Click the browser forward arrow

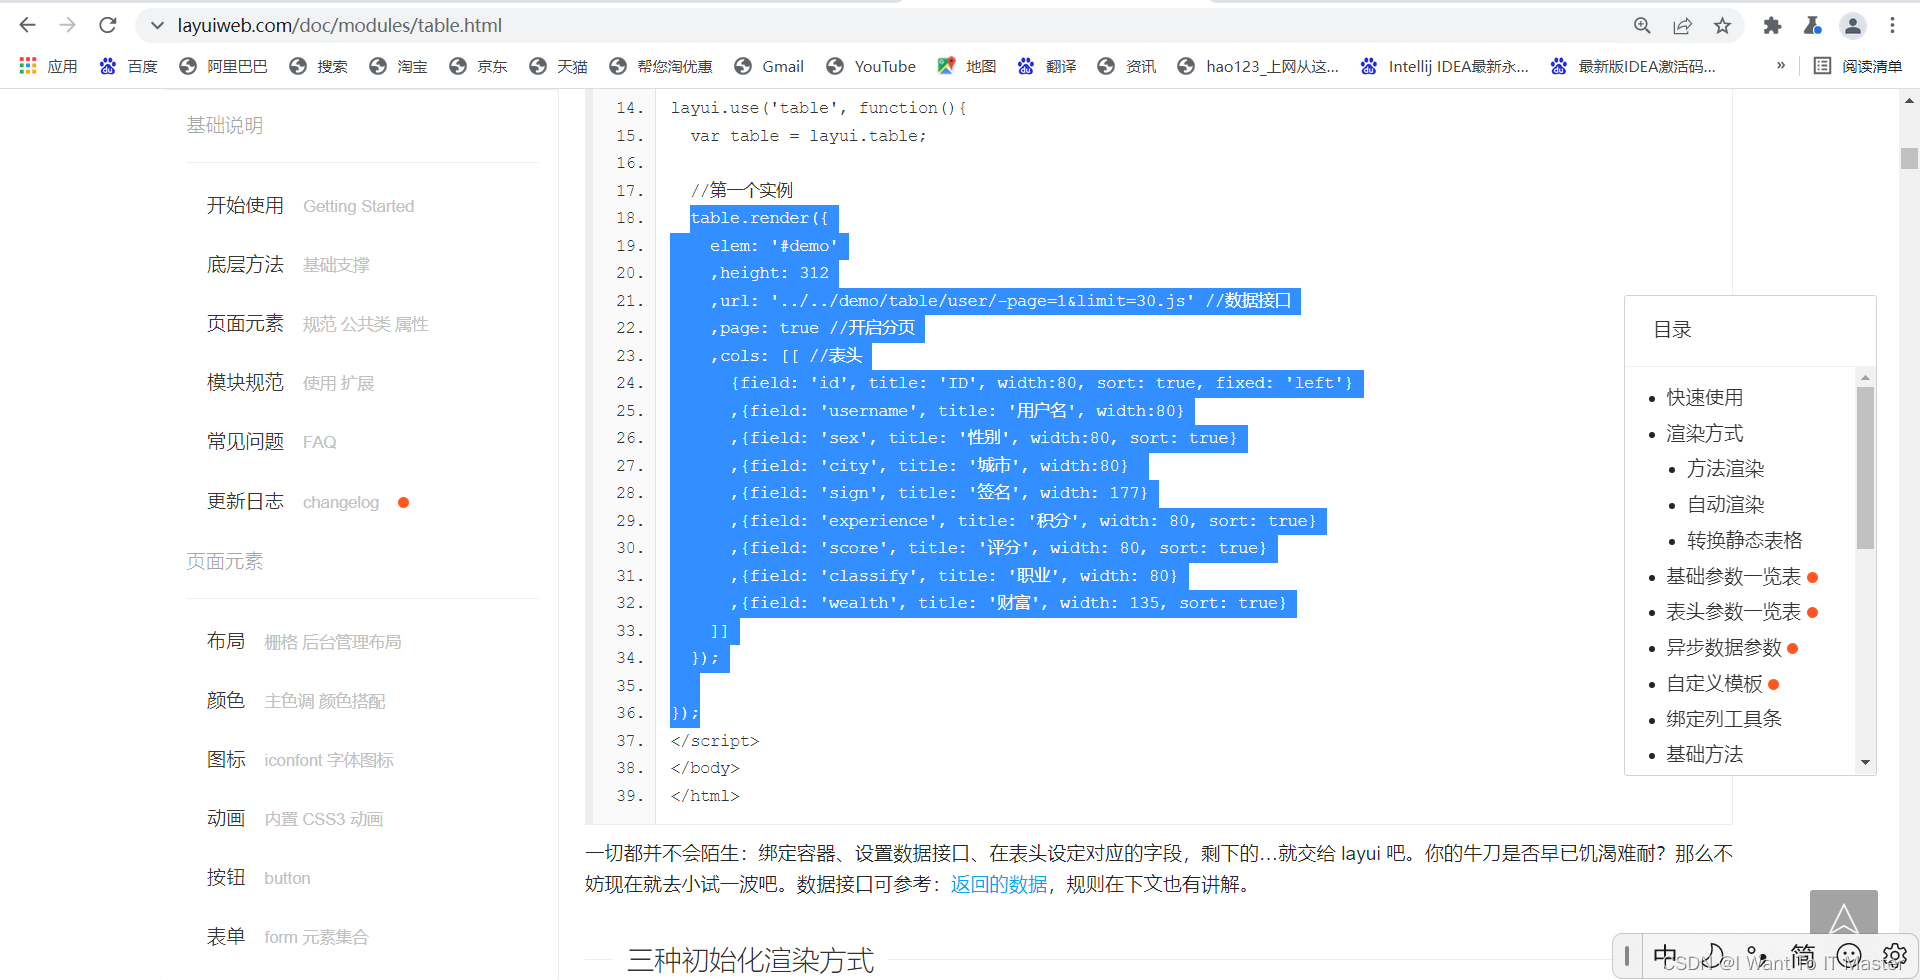coord(67,25)
